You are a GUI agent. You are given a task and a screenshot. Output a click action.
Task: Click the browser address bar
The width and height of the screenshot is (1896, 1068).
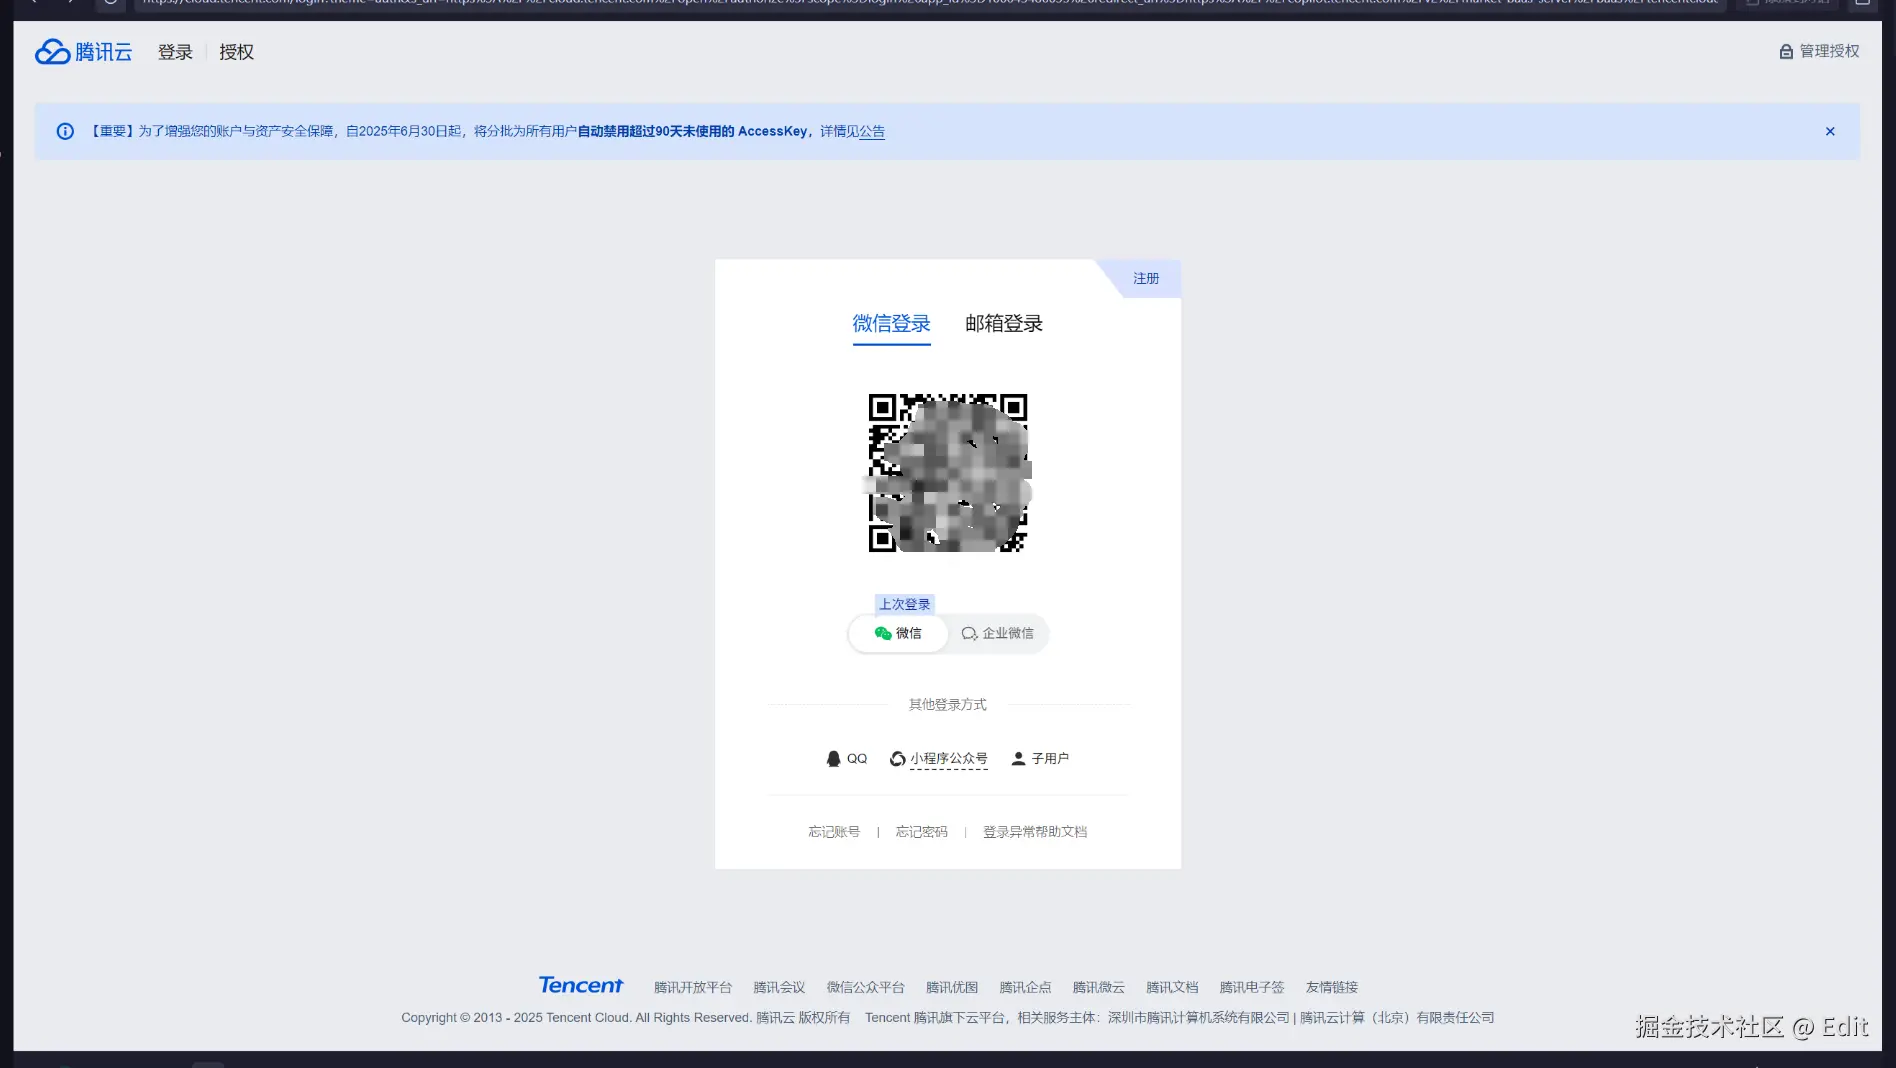click(x=930, y=3)
